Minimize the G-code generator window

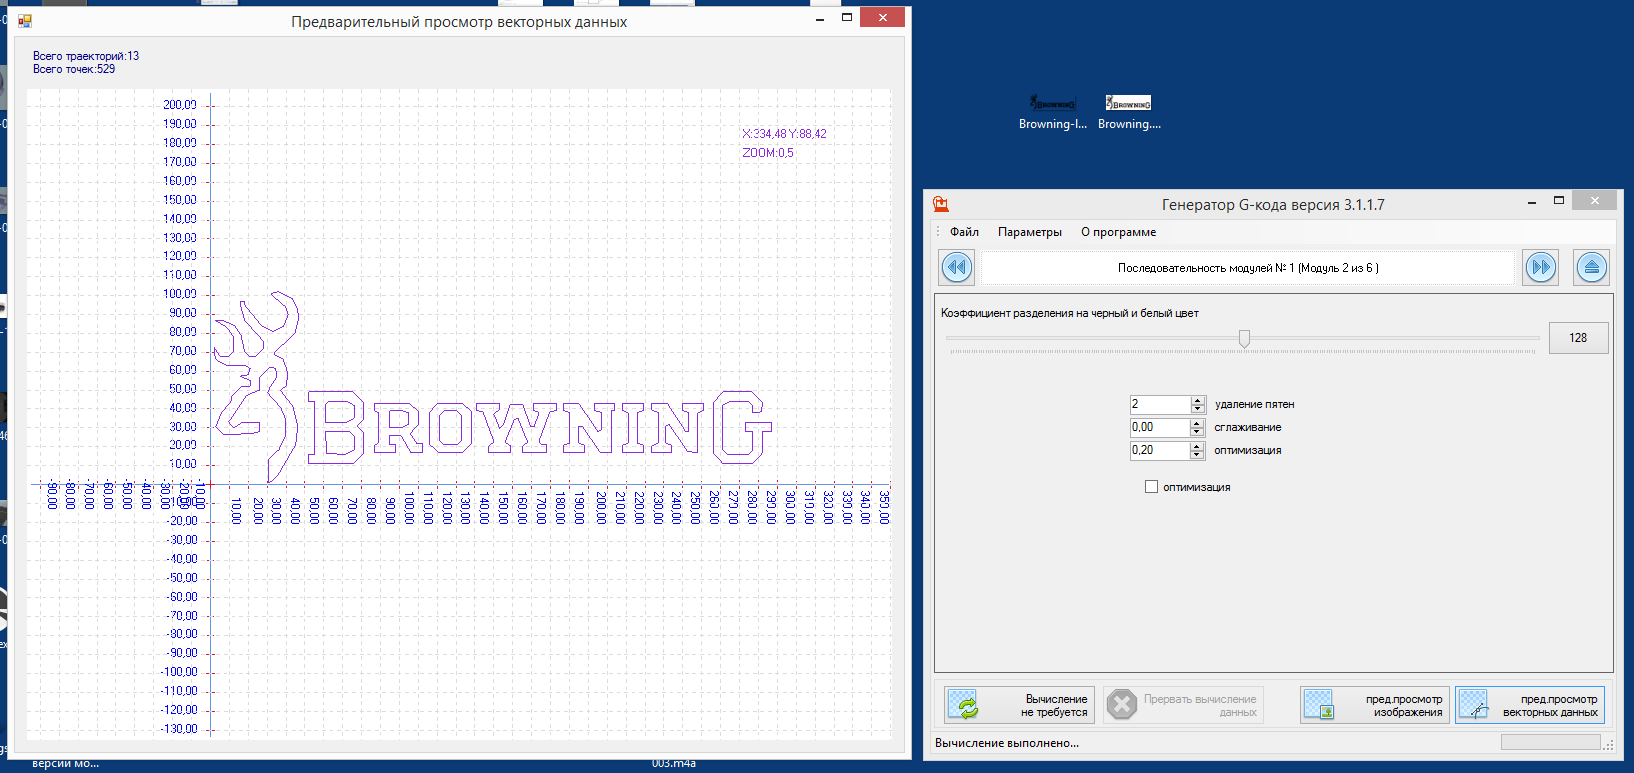point(1532,203)
